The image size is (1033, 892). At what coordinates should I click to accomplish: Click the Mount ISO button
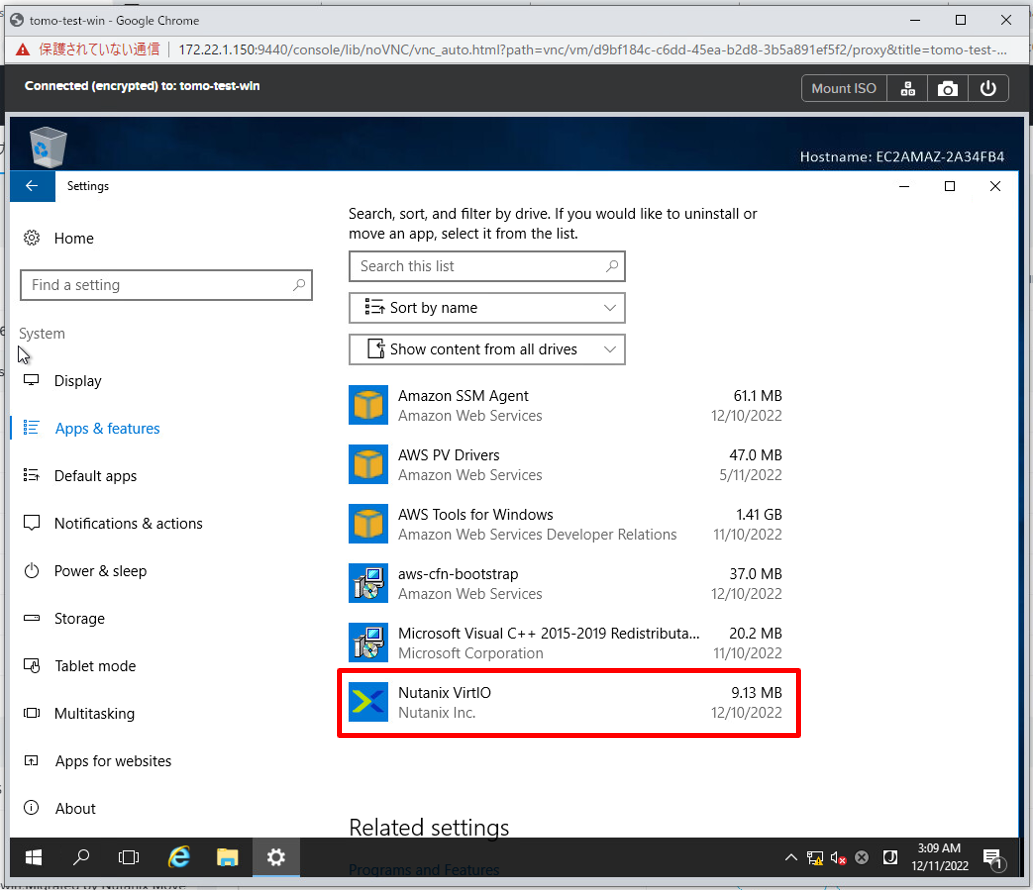(843, 88)
